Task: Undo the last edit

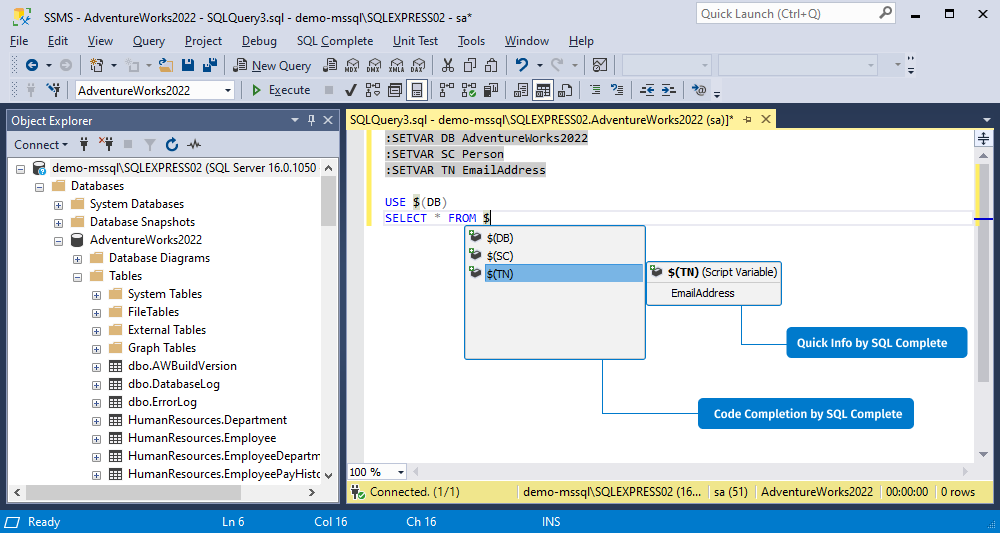Action: [x=522, y=65]
